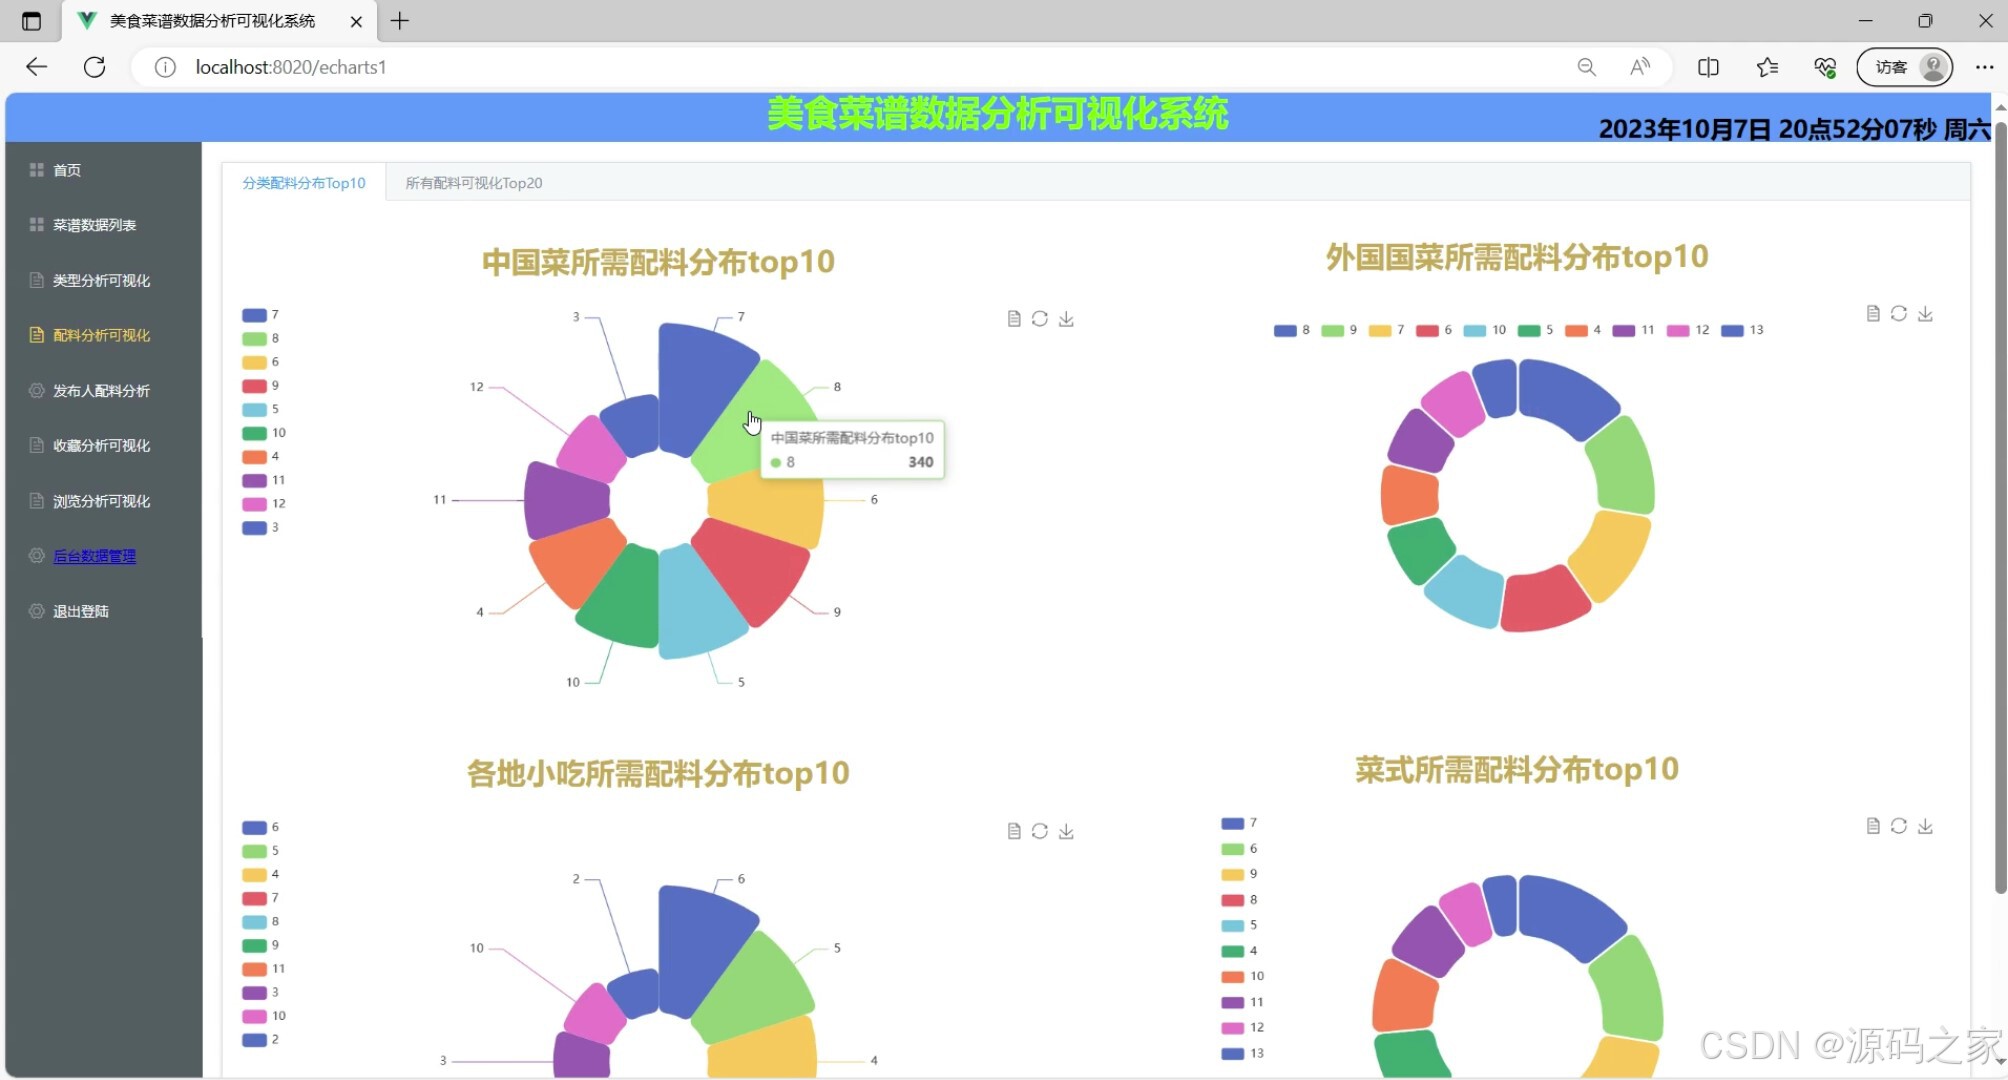Image resolution: width=2008 pixels, height=1080 pixels.
Task: Download 外国国菜所需配料 chart as image
Action: pos(1926,313)
